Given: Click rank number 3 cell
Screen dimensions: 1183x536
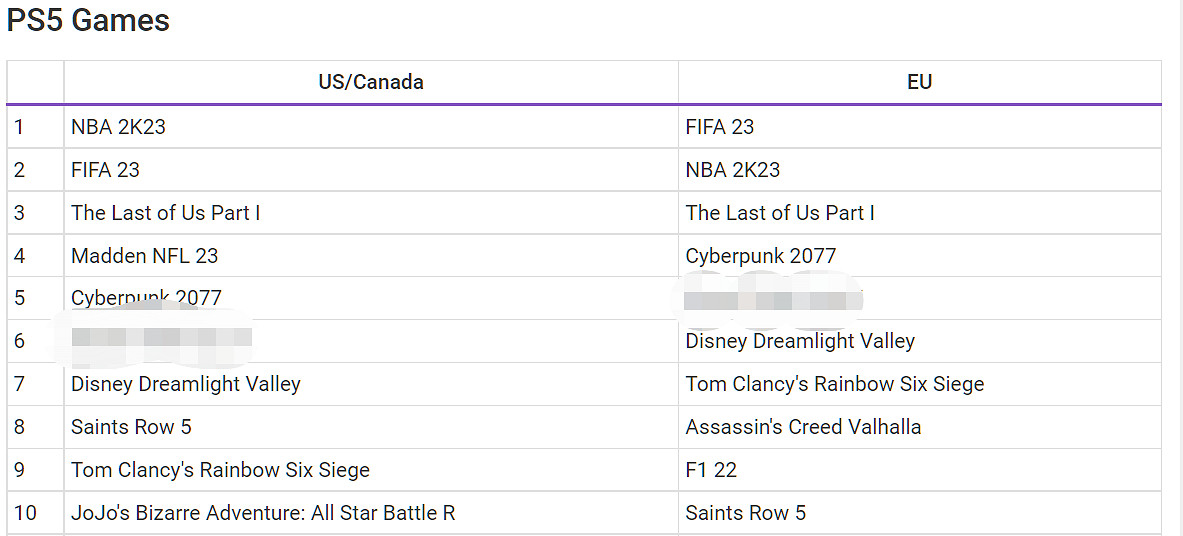Looking at the screenshot, I should pyautogui.click(x=35, y=213).
